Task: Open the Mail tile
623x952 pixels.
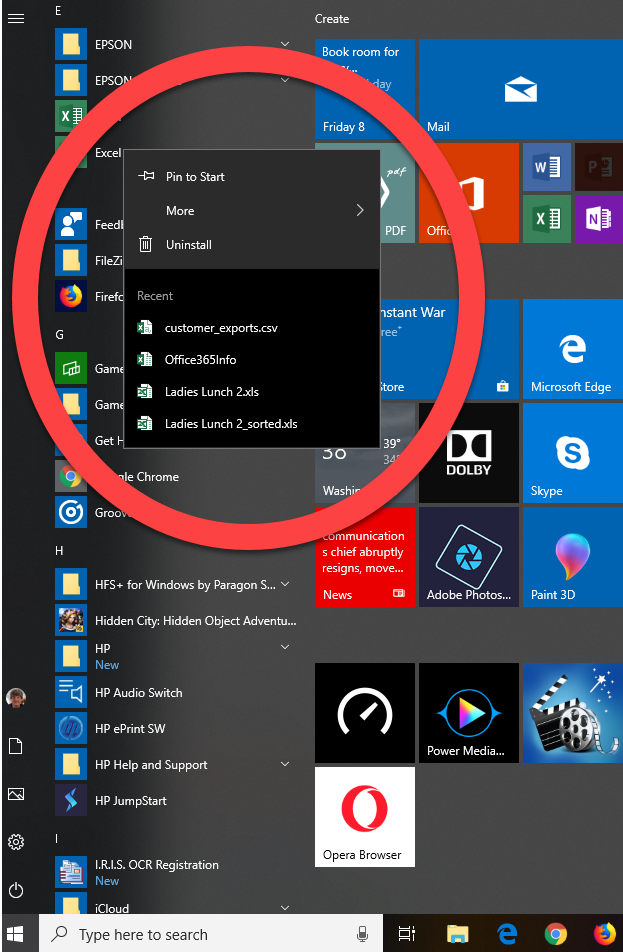Action: click(520, 89)
